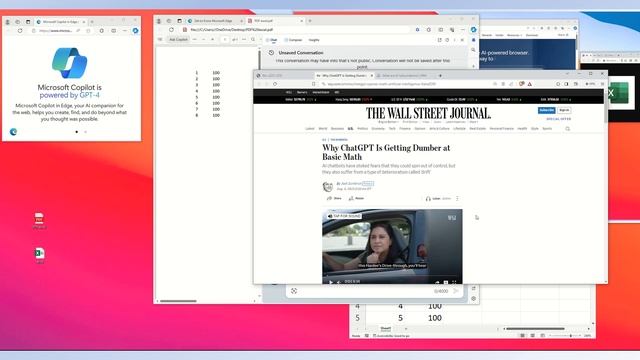The image size is (640, 360).
Task: Open the Sports section in WSJ nav
Action: tap(547, 129)
